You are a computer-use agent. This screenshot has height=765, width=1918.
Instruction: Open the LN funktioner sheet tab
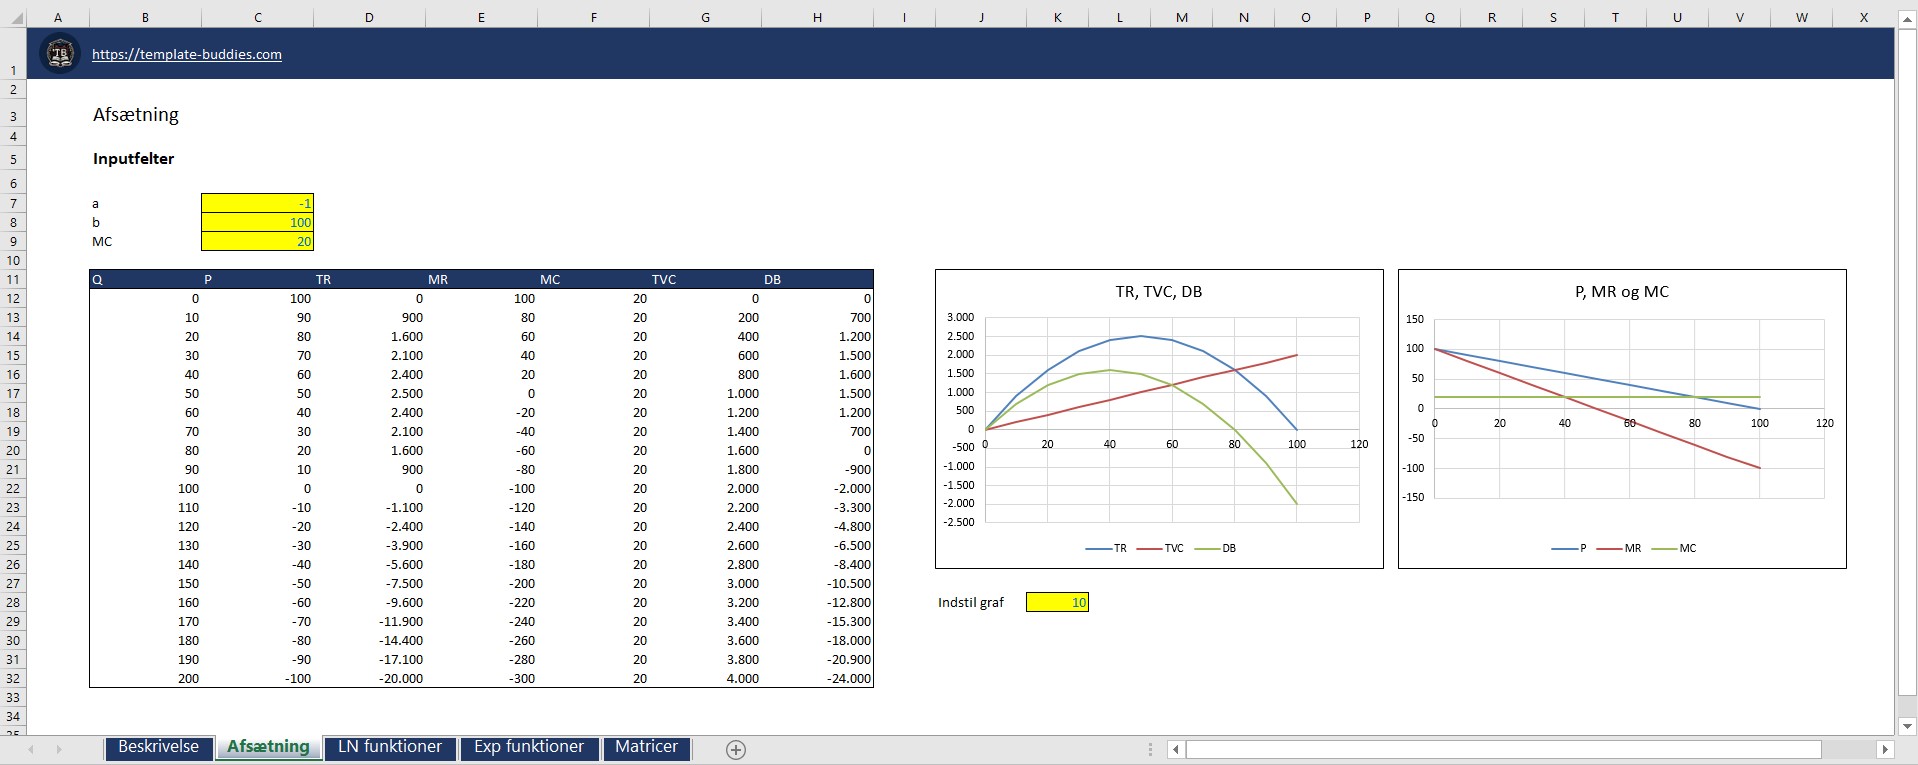(x=390, y=748)
